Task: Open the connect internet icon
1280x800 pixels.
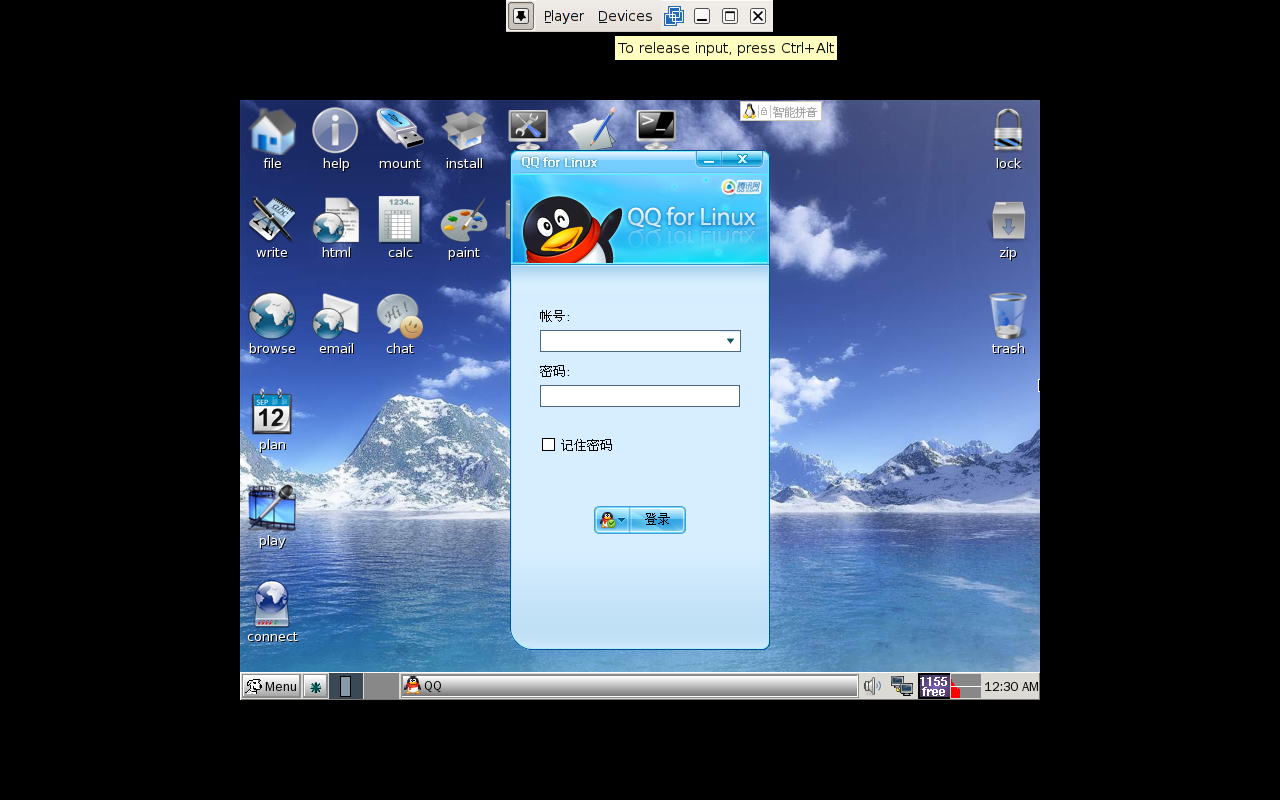Action: point(272,604)
